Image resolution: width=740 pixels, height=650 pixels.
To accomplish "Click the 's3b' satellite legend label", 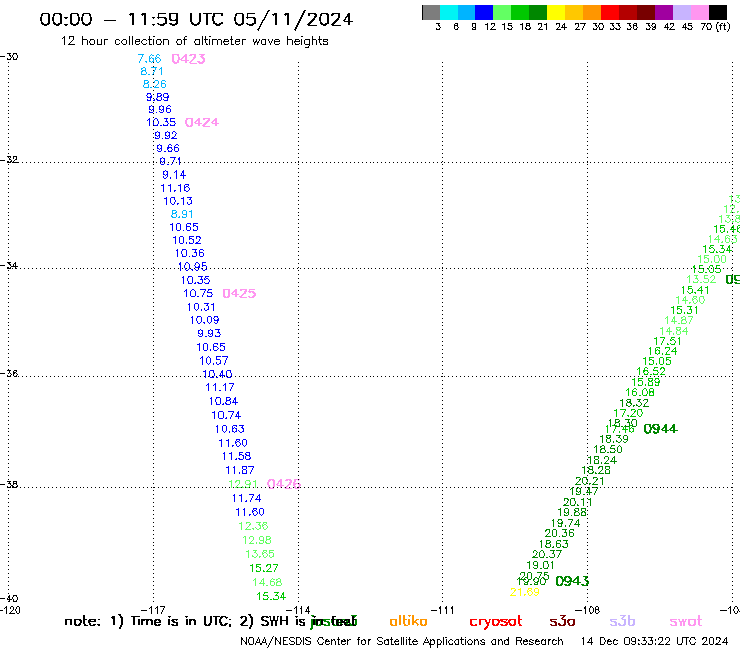I will coord(622,622).
